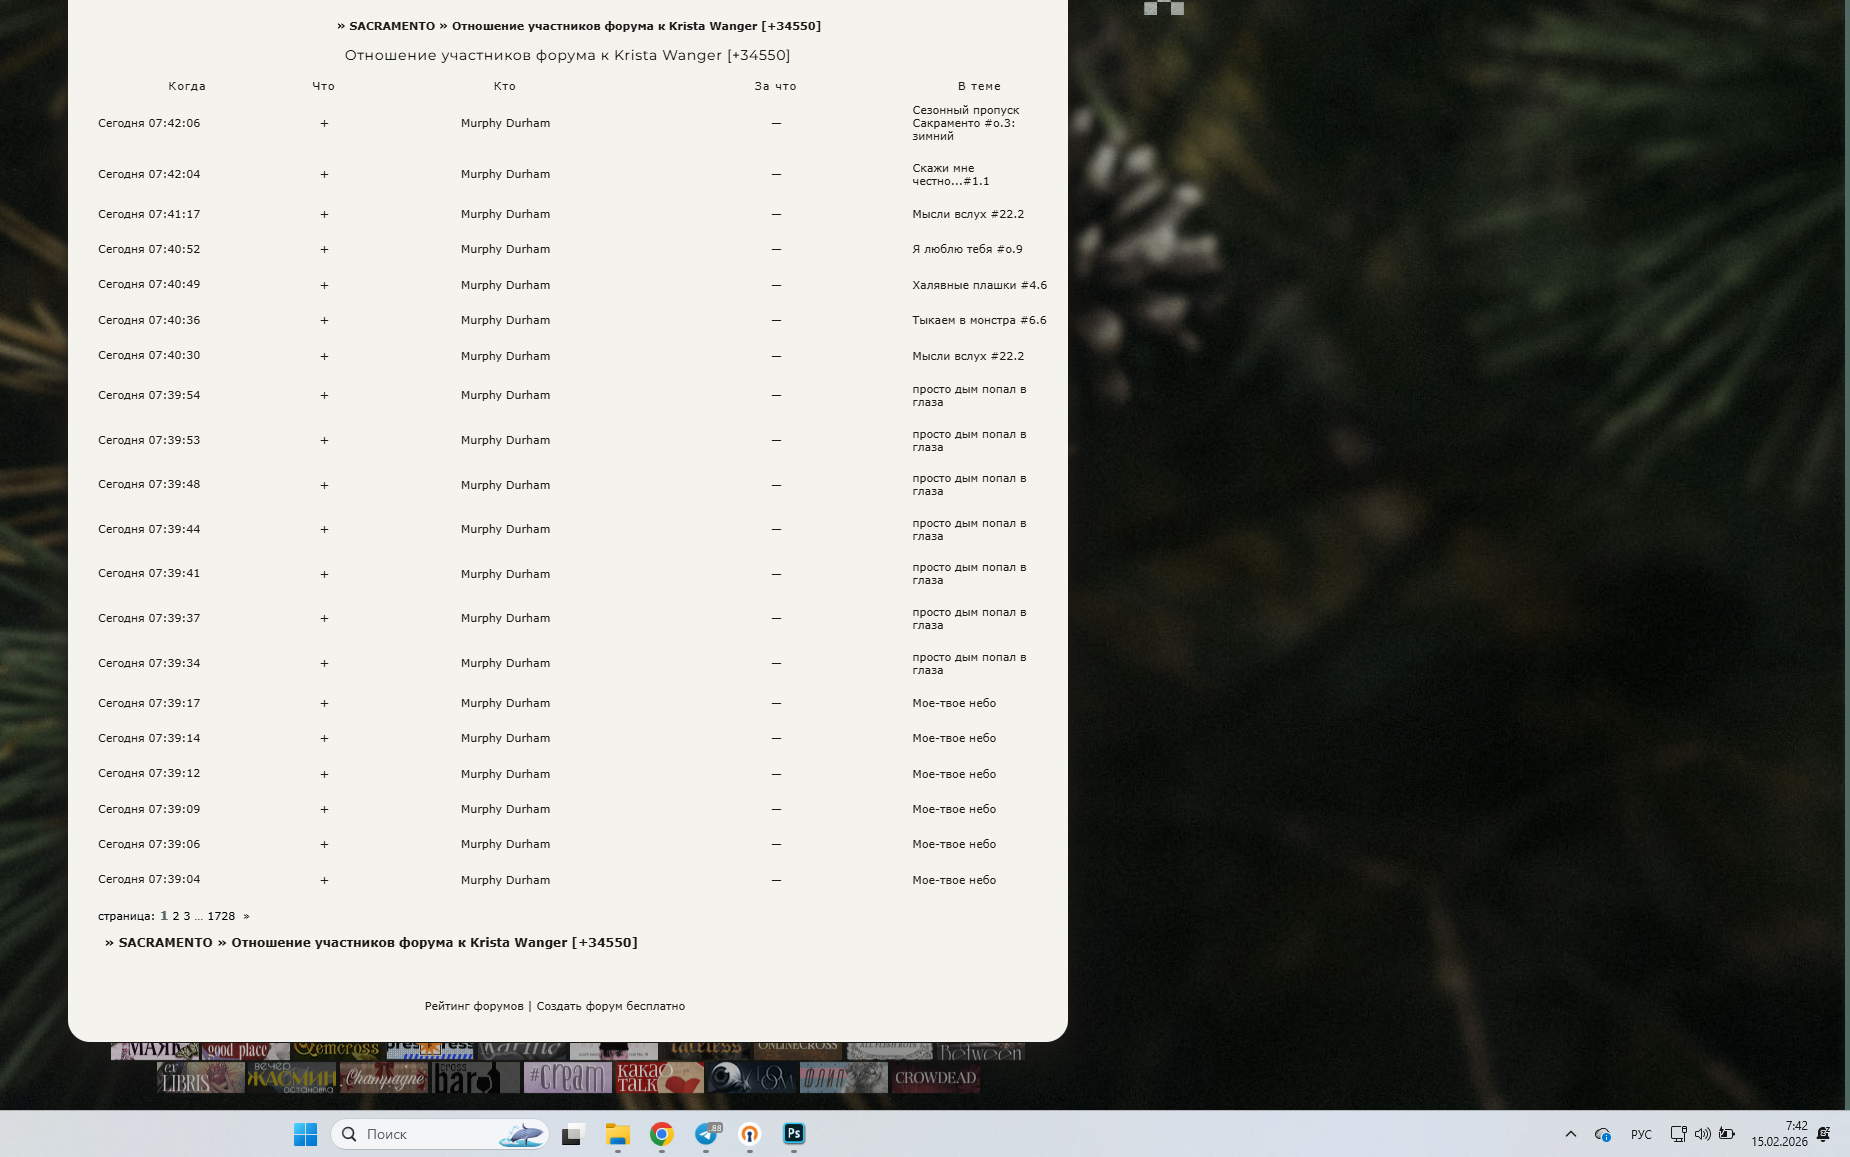Go to page 2 of reputation list
The height and width of the screenshot is (1157, 1850).
(x=176, y=916)
